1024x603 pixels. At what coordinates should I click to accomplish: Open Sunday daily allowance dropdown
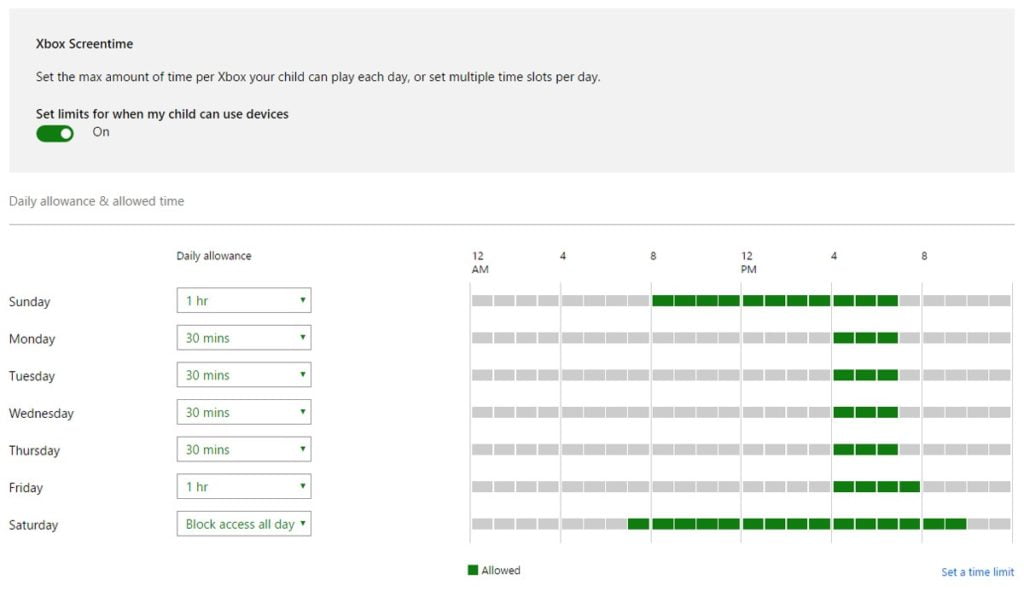244,301
